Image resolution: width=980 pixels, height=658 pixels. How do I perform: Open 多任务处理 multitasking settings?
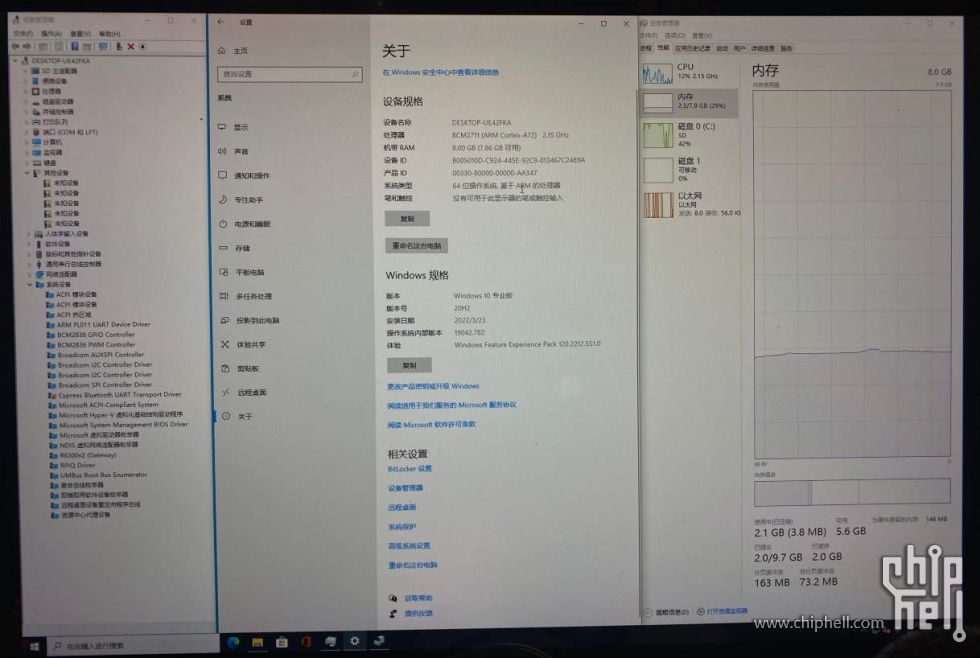253,297
